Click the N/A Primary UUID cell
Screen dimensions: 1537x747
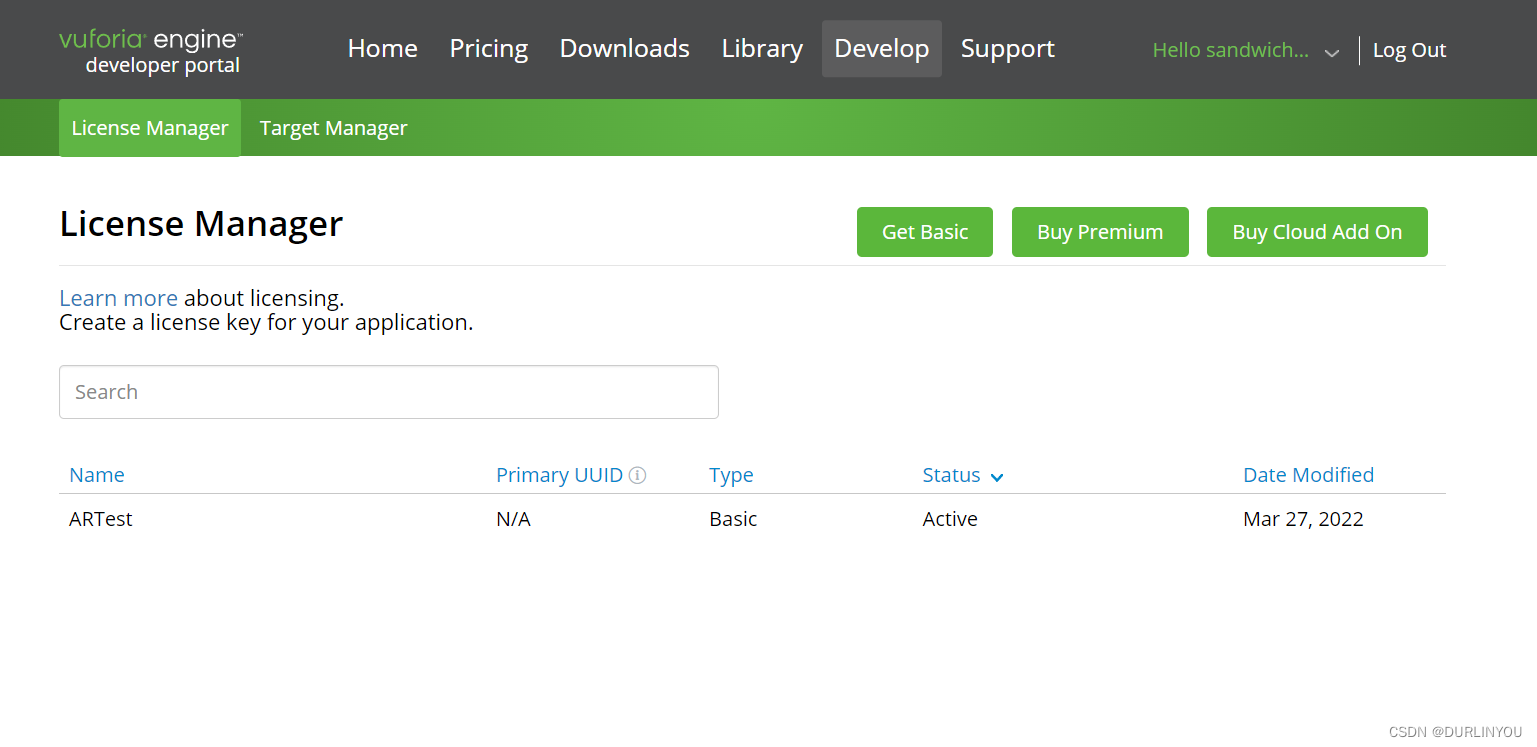tap(513, 519)
